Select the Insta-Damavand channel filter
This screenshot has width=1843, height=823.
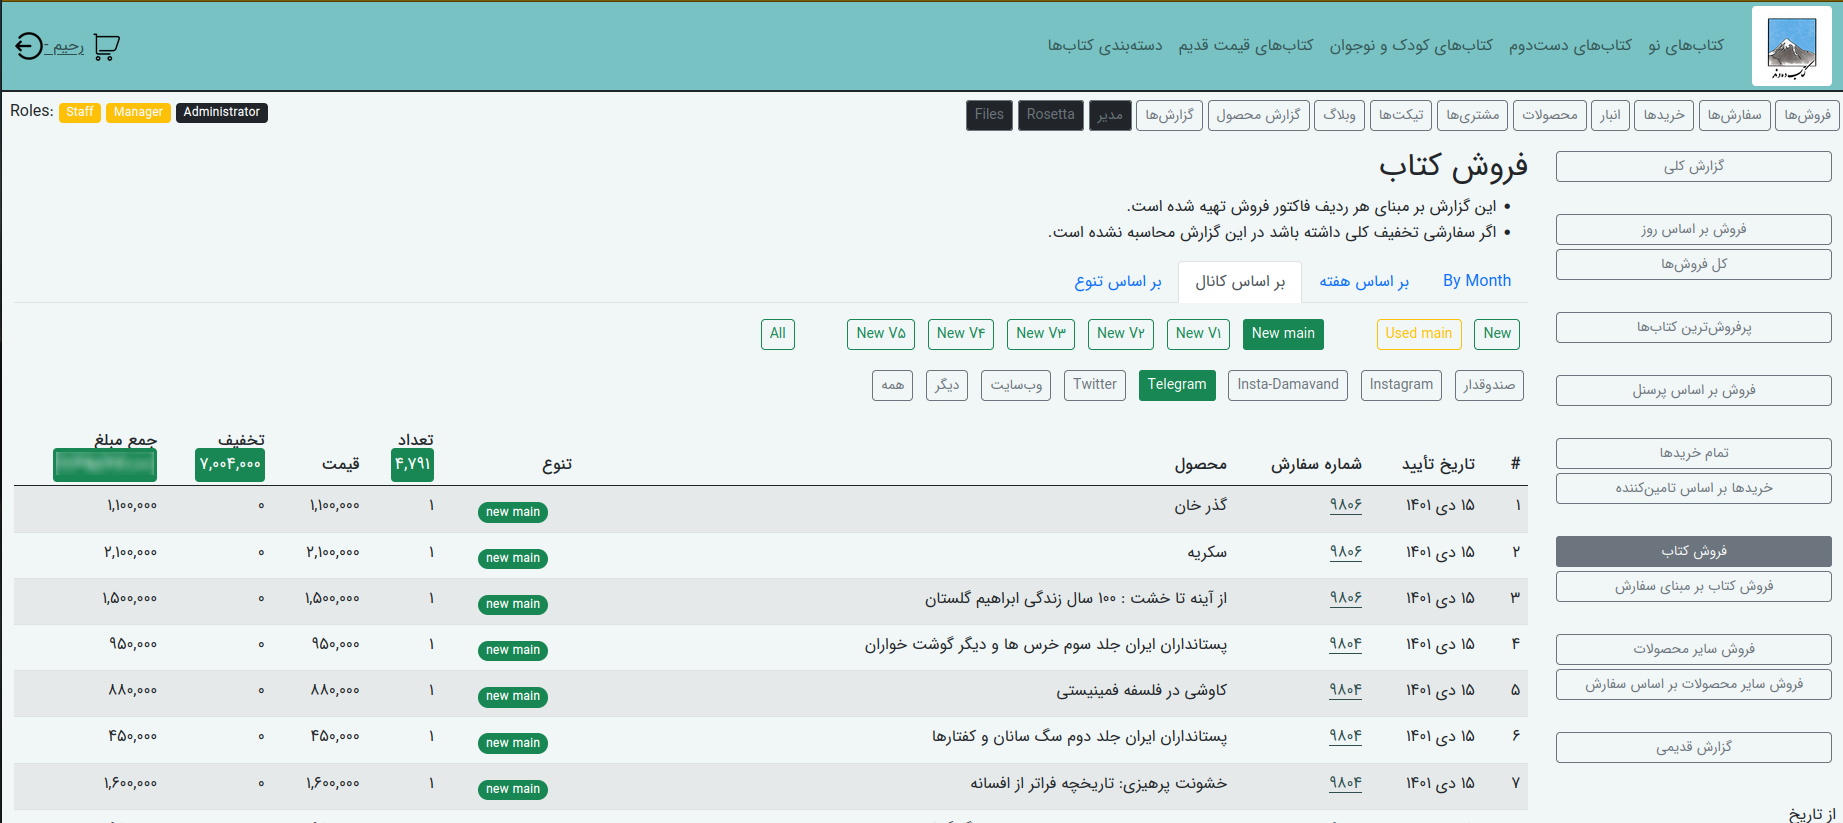(1288, 385)
